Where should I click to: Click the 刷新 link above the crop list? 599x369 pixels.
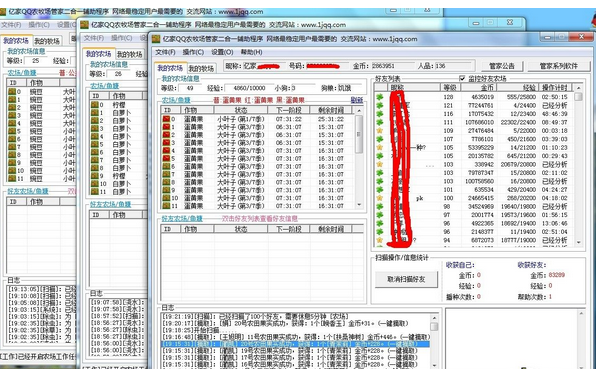point(356,100)
